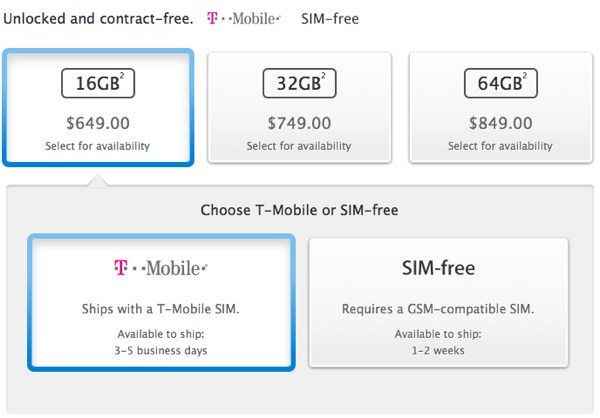
Task: Click the 64GB capacity badge
Action: coord(501,83)
